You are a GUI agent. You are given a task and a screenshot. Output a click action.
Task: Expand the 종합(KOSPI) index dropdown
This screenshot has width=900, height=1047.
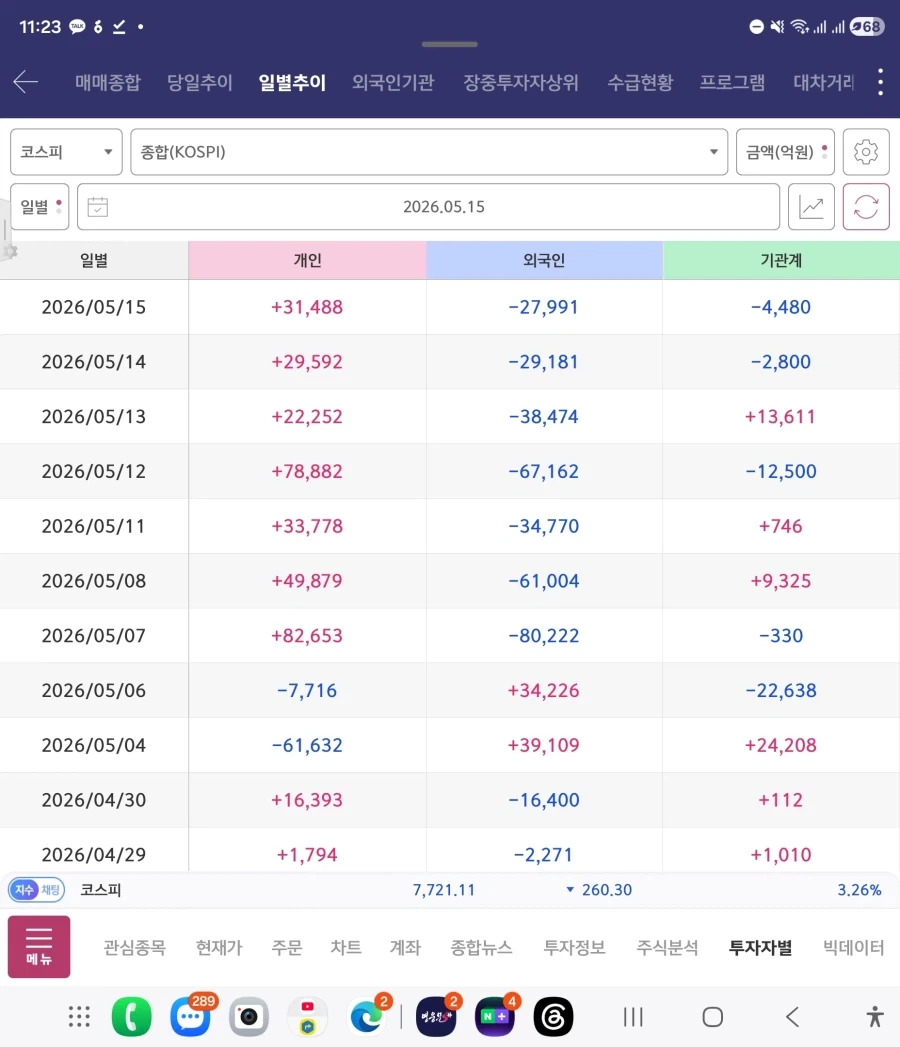point(429,152)
